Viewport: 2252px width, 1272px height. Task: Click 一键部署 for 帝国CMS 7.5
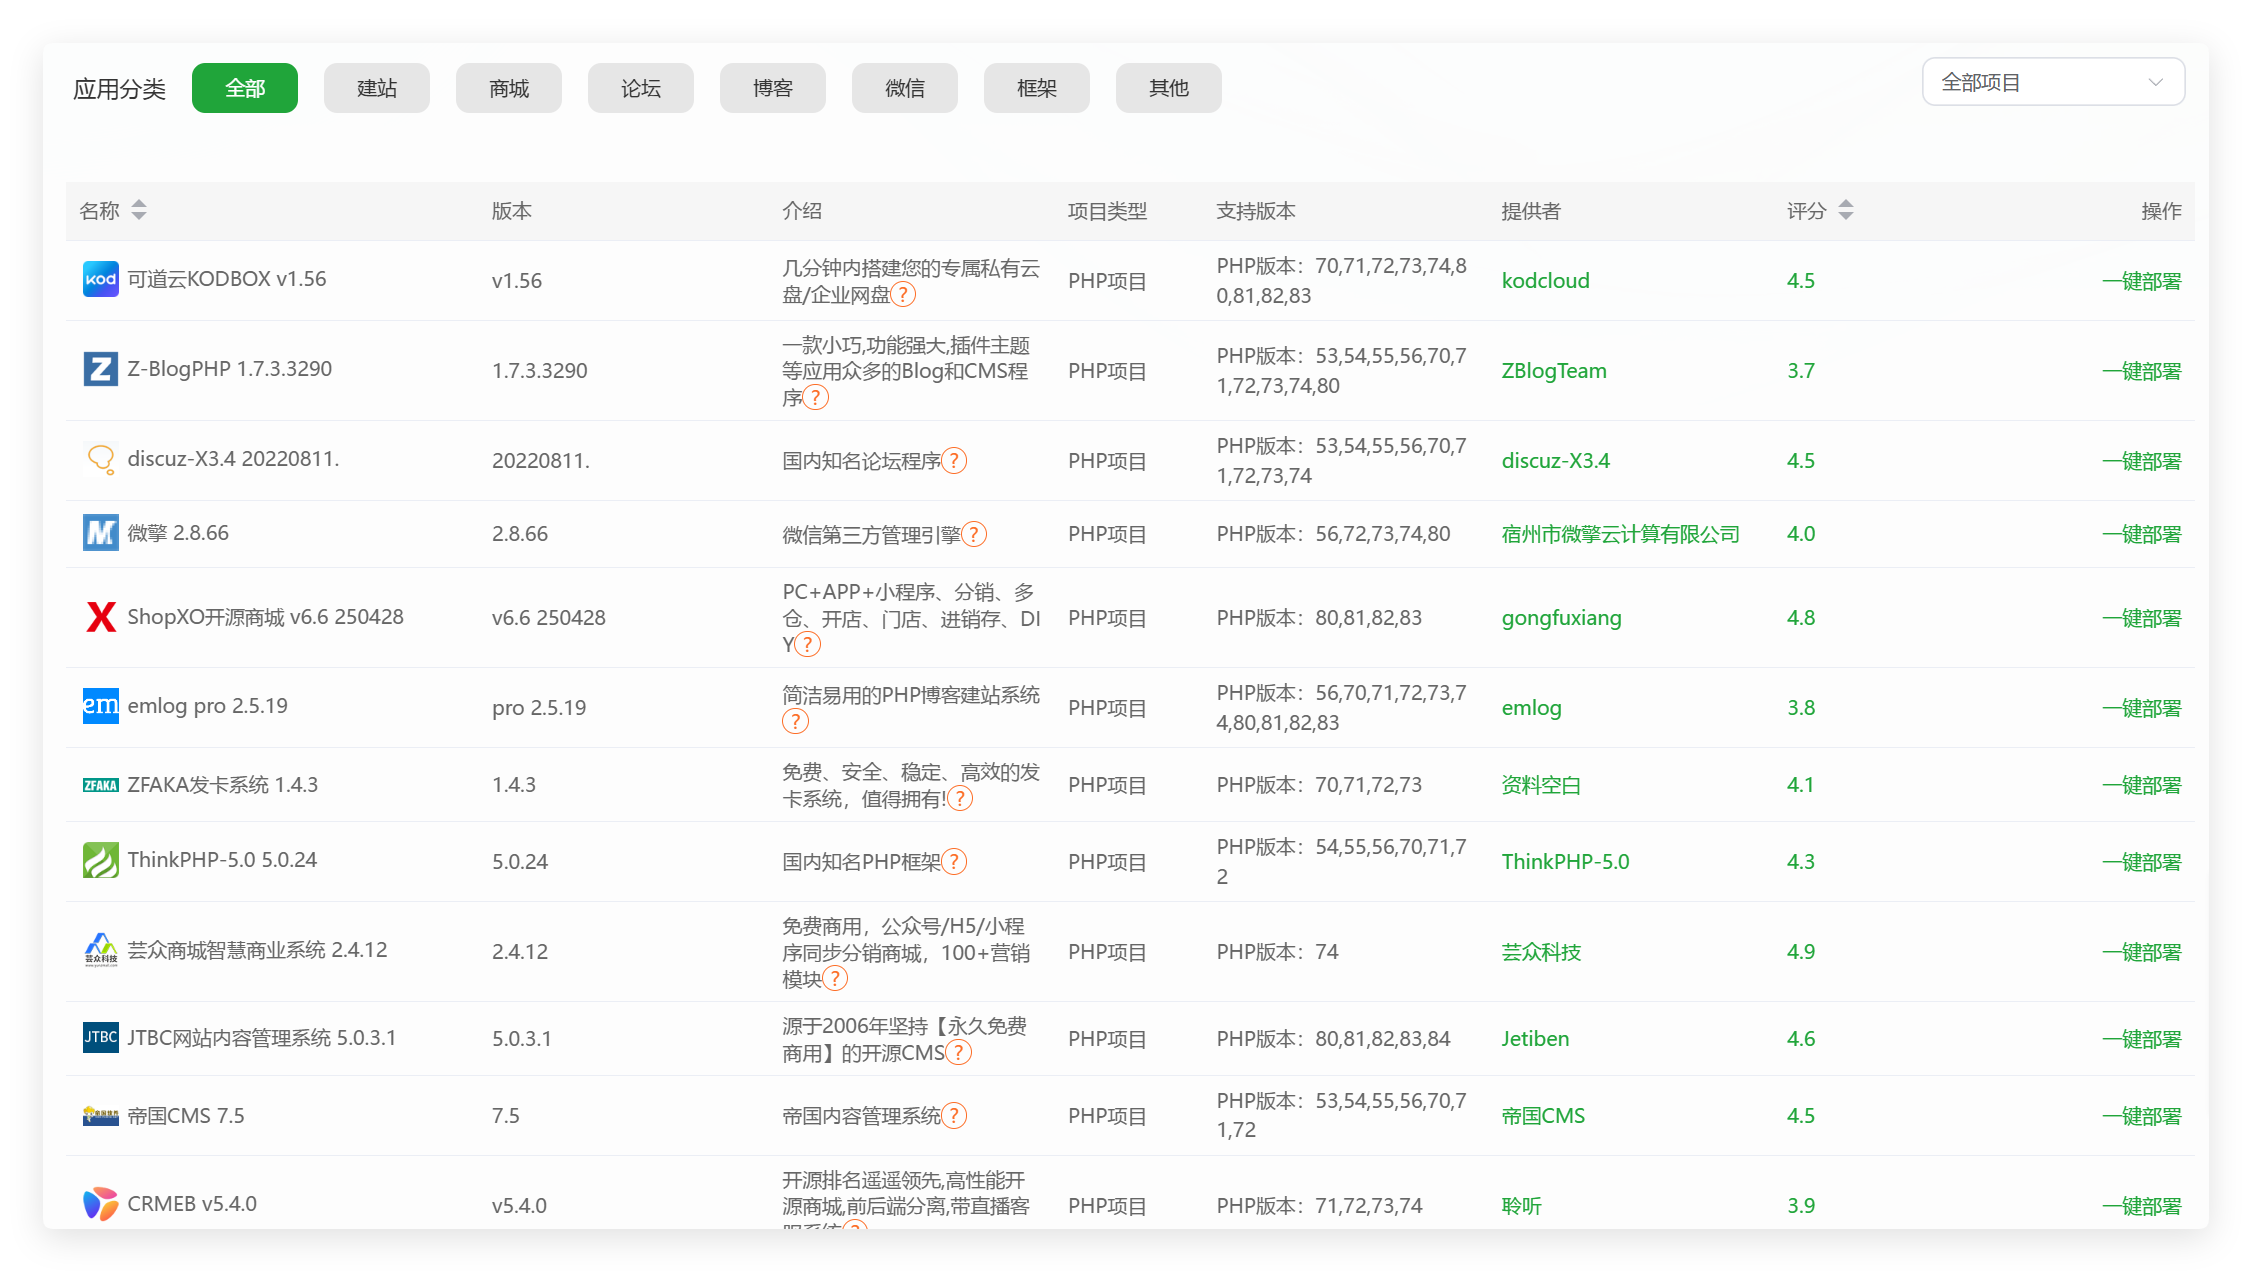[x=2141, y=1116]
